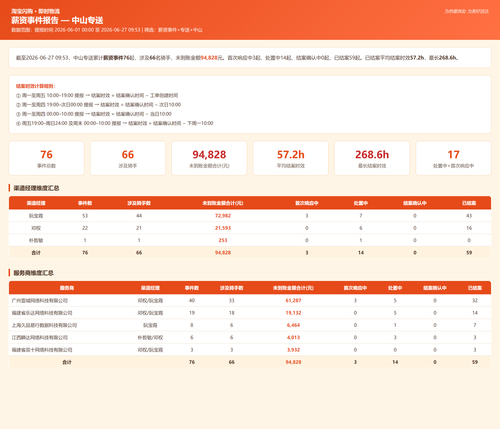Click the 服务商维度汇总 section heading
Screen dimensions: 500x429
point(33,273)
